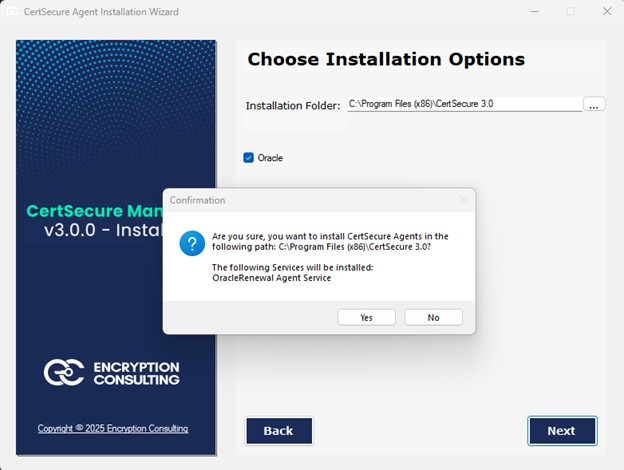
Task: Click the CertSecure Agent Installation Wizard title
Action: pos(101,12)
